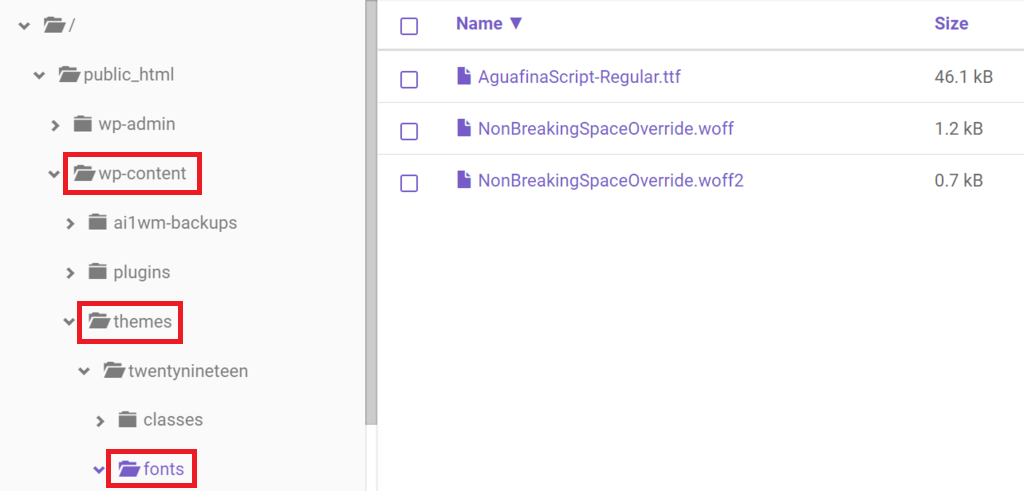Click the ai1wm-backups folder icon
This screenshot has height=491, width=1024.
(x=97, y=222)
